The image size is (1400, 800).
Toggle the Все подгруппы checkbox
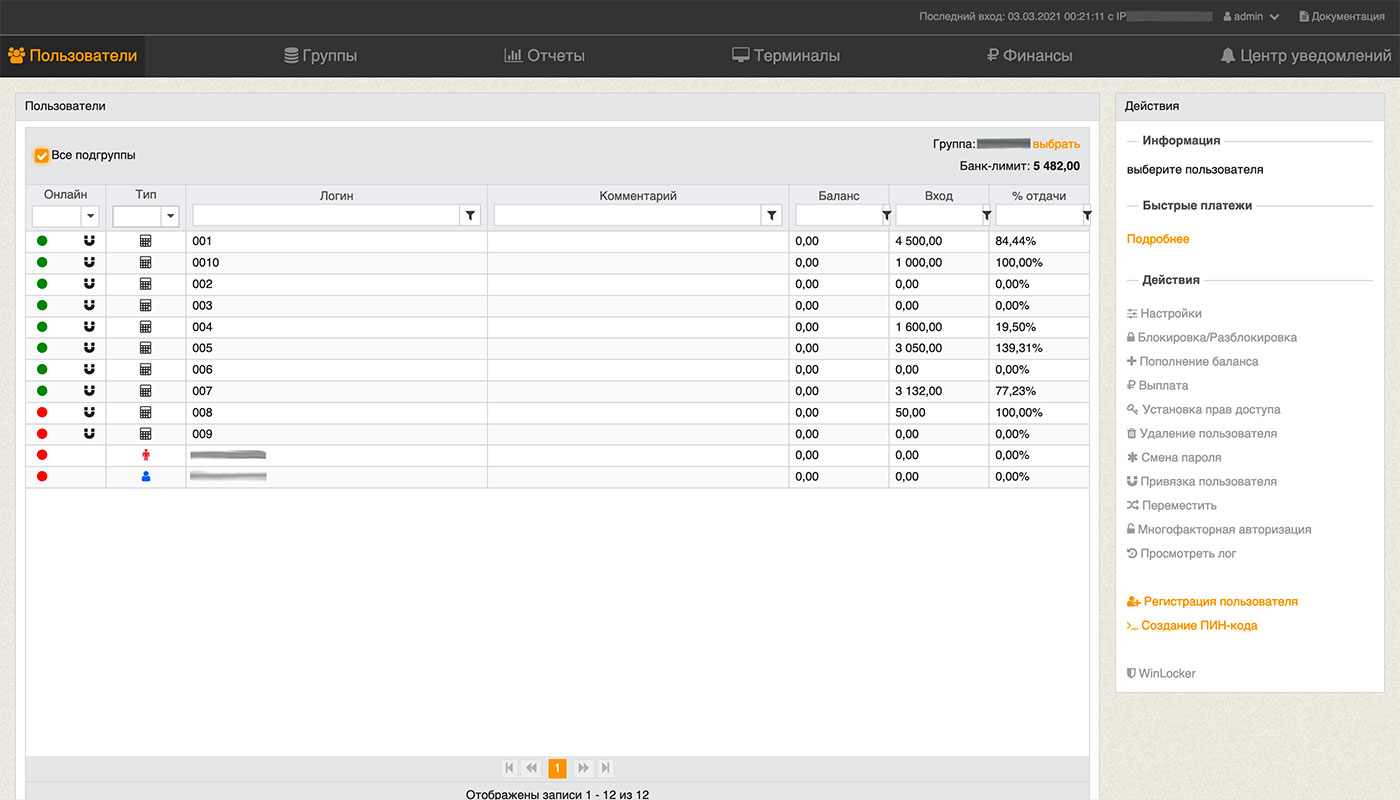(x=42, y=156)
